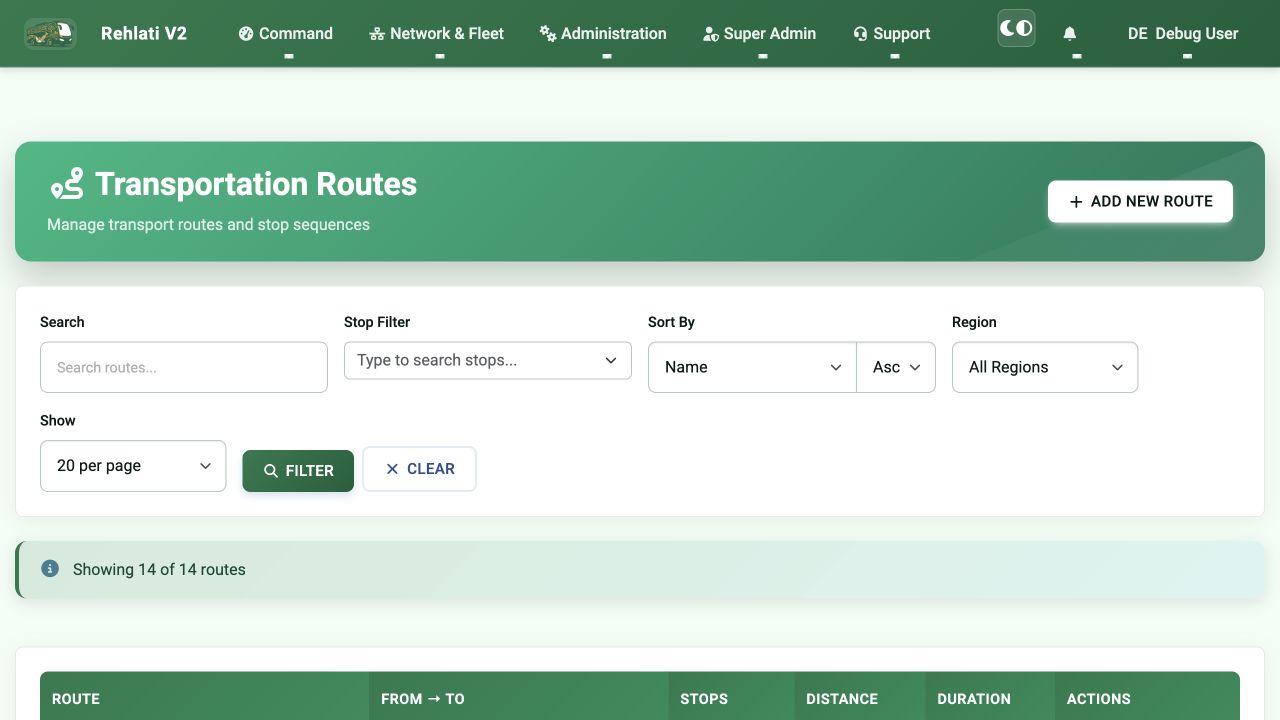Viewport: 1280px width, 720px height.
Task: Click the Transportation Routes heading icon
Action: point(67,184)
